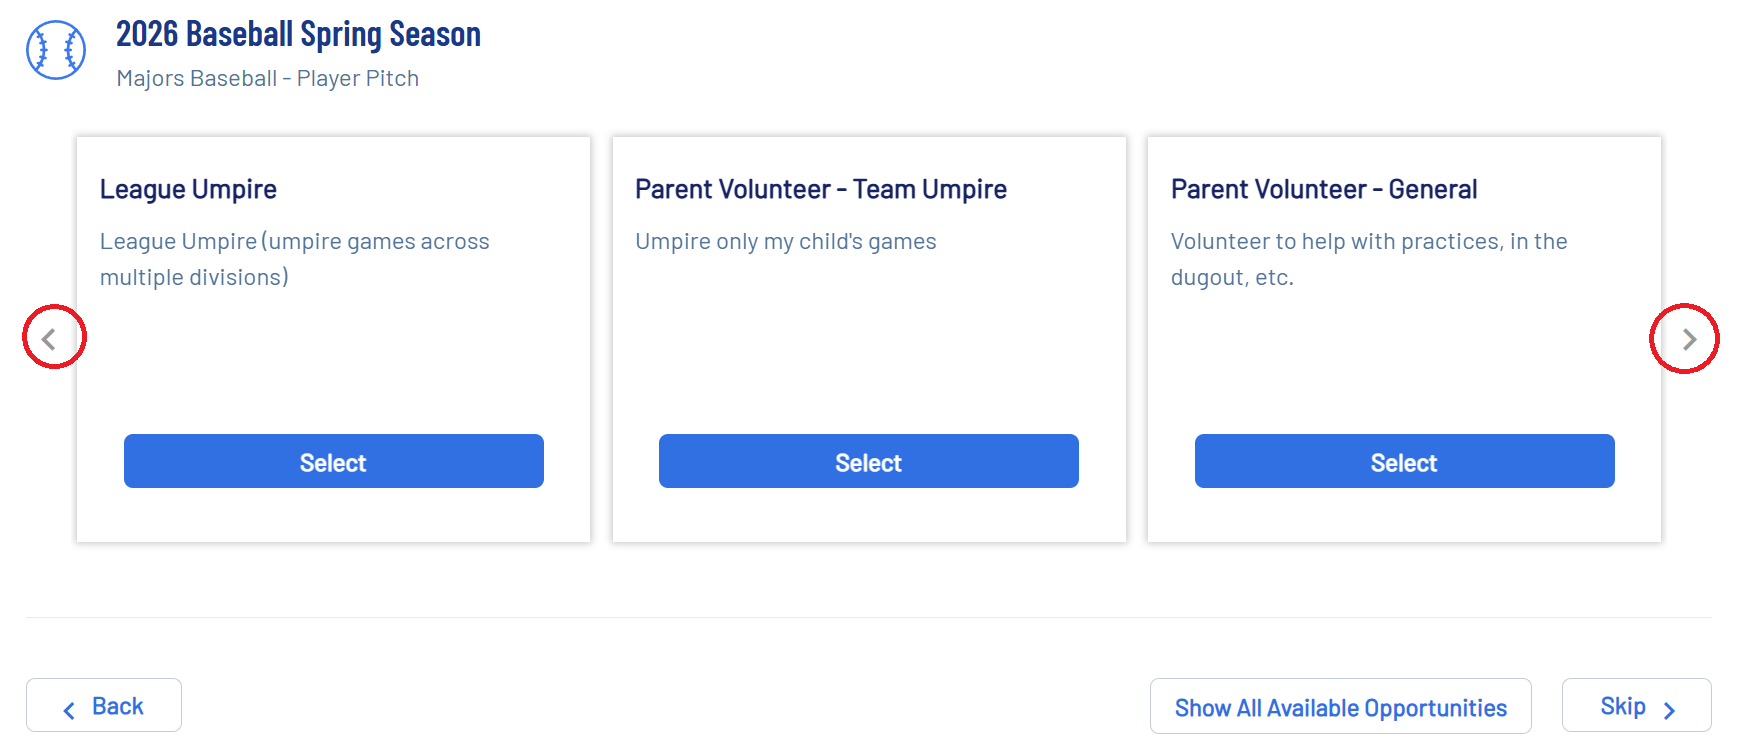Click Majors Baseball - Player Pitch subtitle

[x=267, y=78]
